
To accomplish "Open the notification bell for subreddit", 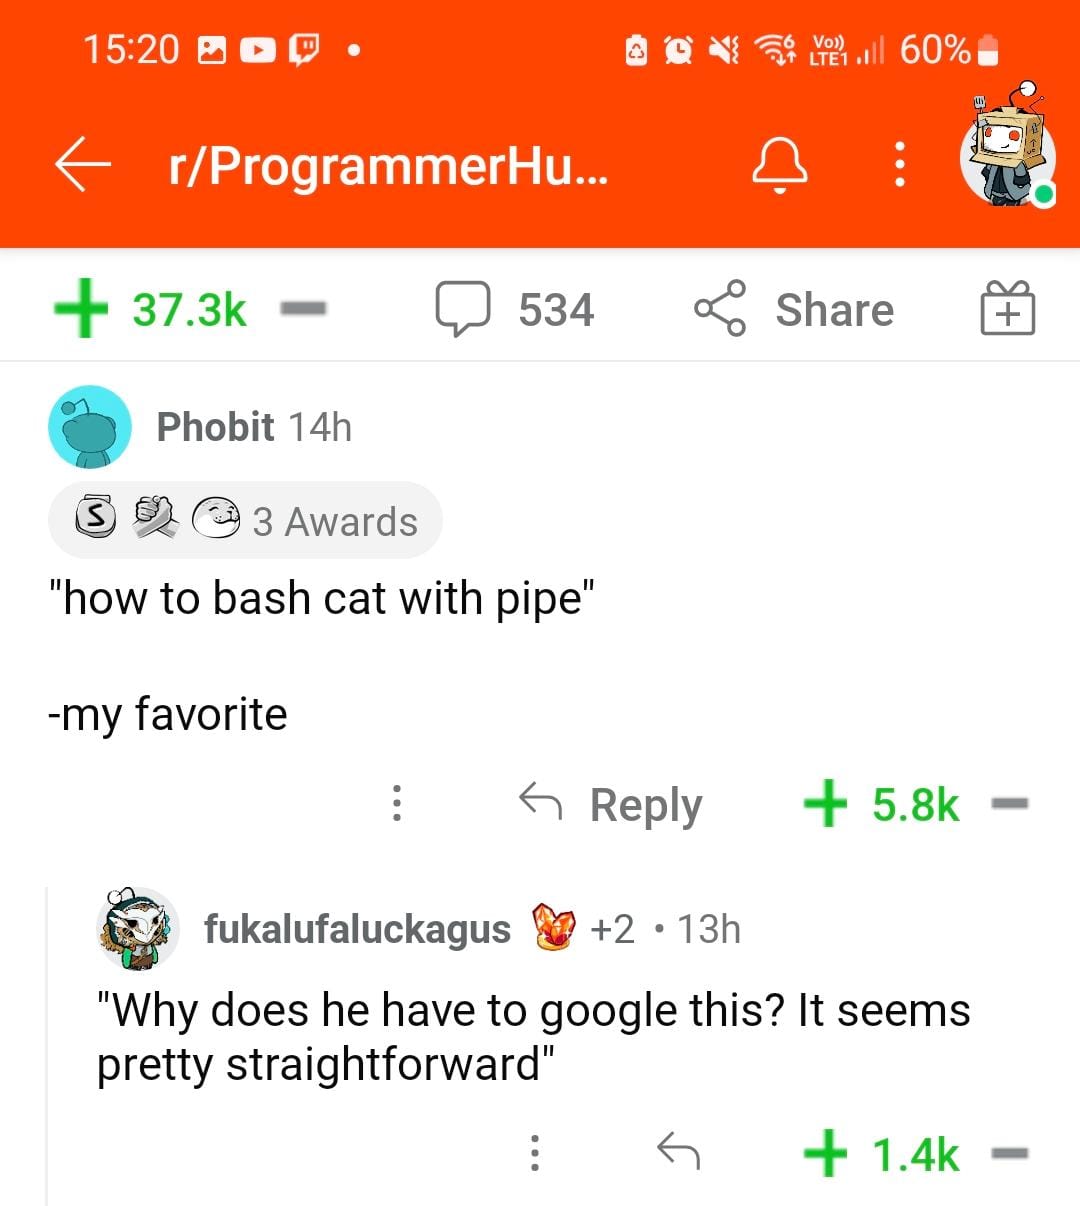I will pos(779,164).
